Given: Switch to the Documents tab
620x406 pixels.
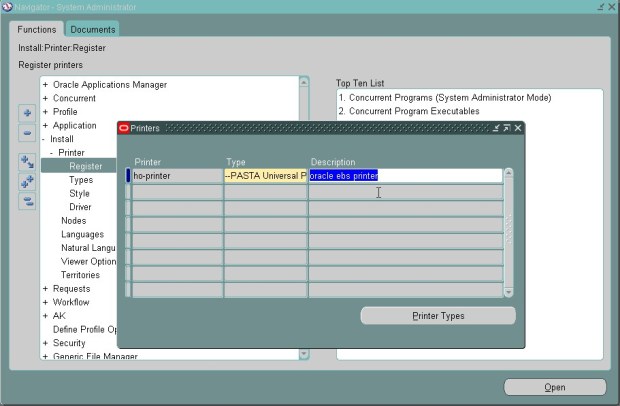Looking at the screenshot, I should [92, 29].
